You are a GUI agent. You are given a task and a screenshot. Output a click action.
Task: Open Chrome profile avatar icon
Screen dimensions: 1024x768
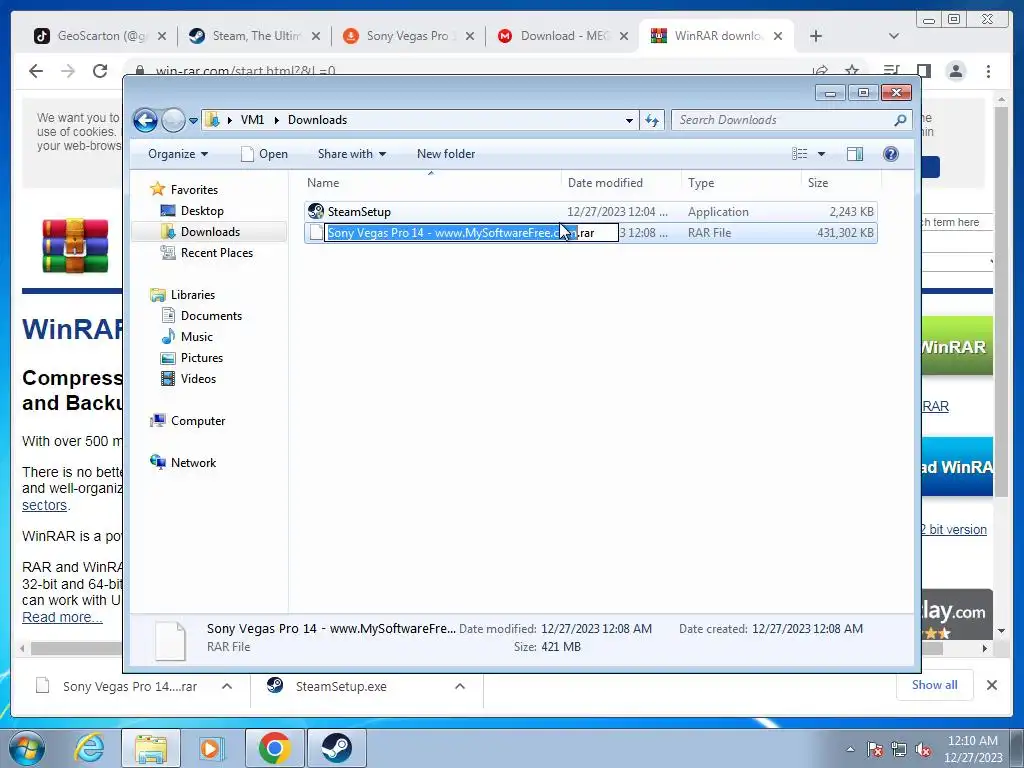click(956, 71)
